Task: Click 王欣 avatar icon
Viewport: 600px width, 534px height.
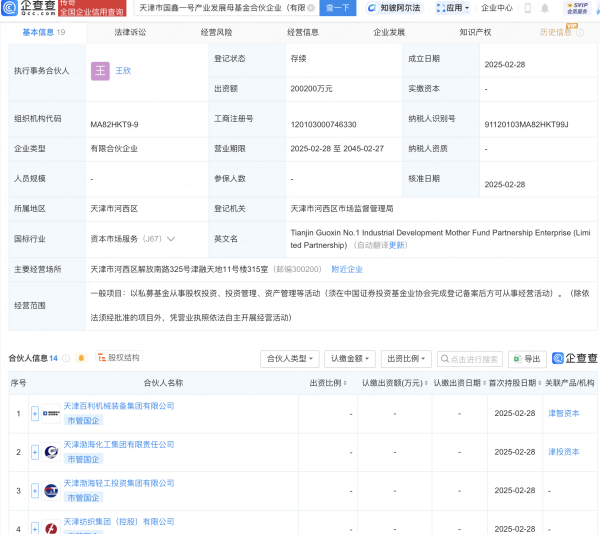Action: [x=100, y=71]
